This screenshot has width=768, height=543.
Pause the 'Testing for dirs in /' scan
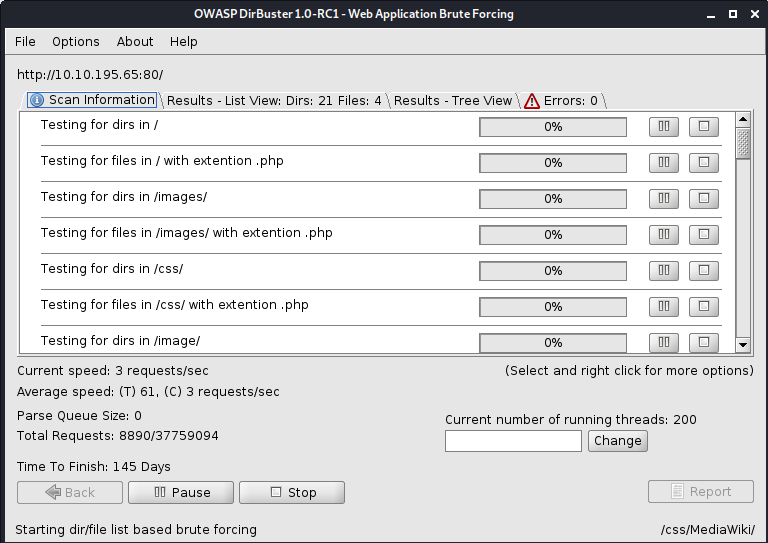pyautogui.click(x=664, y=127)
